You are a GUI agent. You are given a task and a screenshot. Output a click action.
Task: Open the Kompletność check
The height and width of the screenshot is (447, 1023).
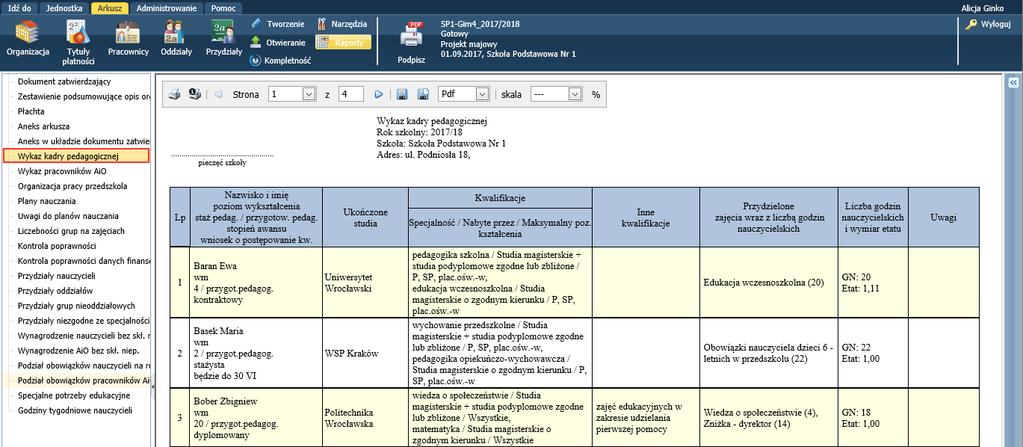click(x=281, y=61)
